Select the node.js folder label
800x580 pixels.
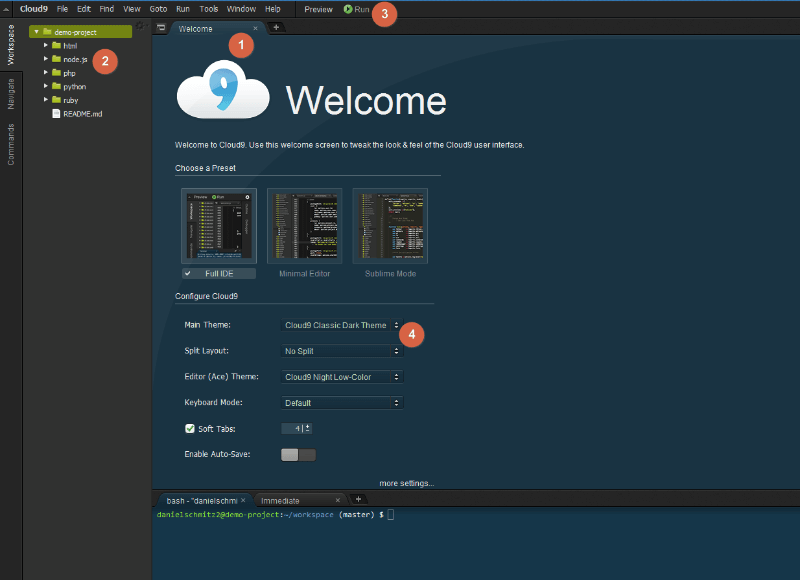pos(75,59)
